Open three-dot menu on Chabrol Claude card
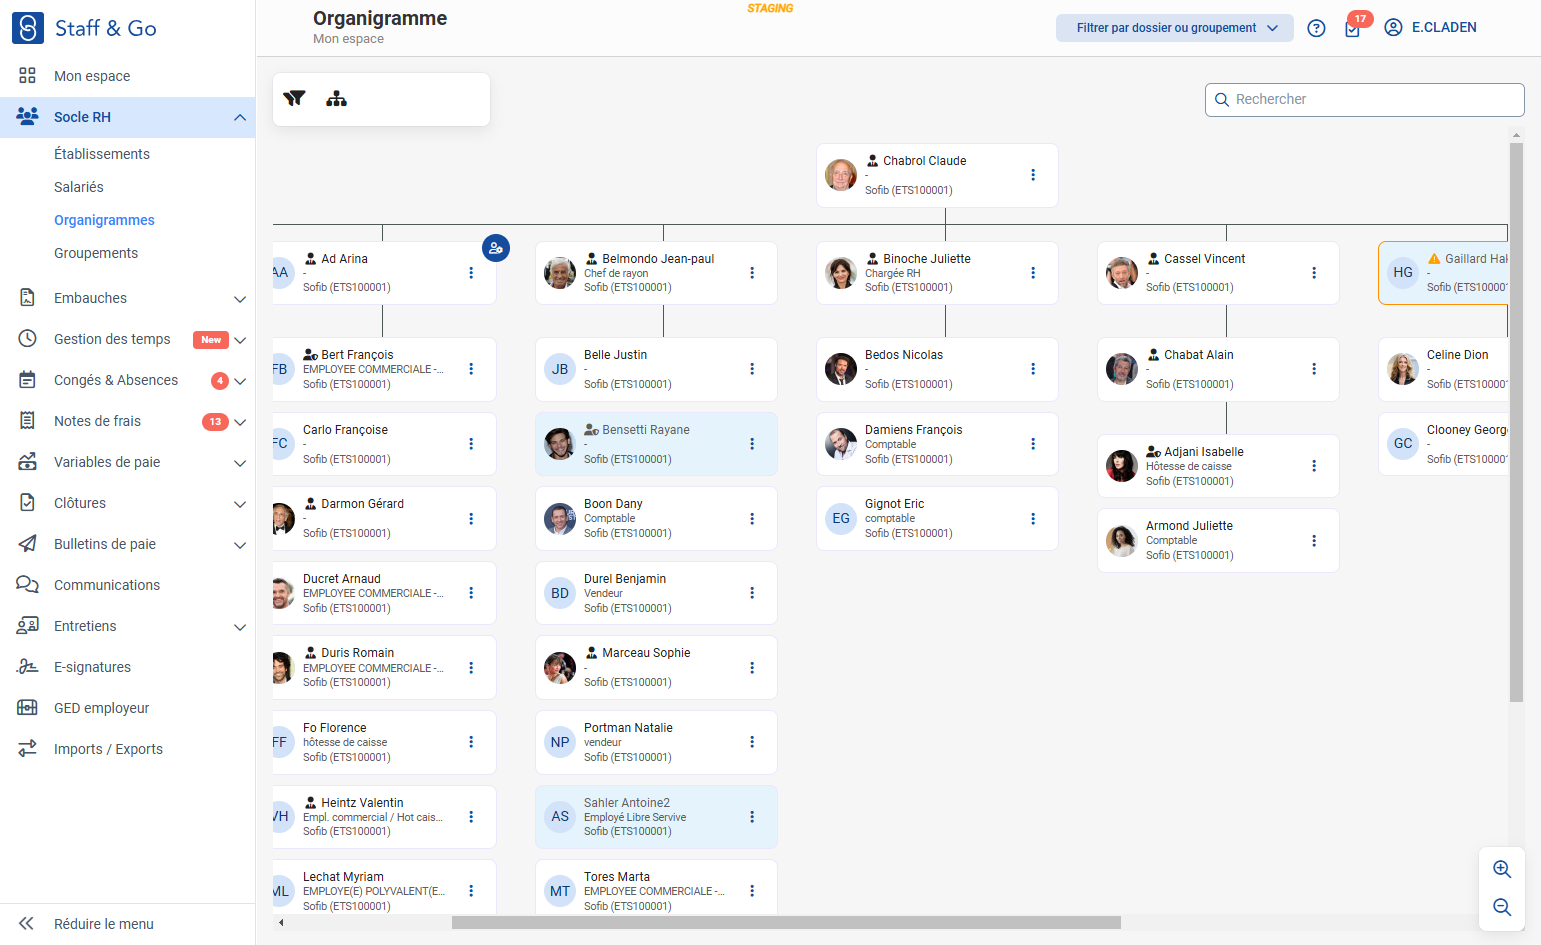The image size is (1541, 945). click(1033, 175)
